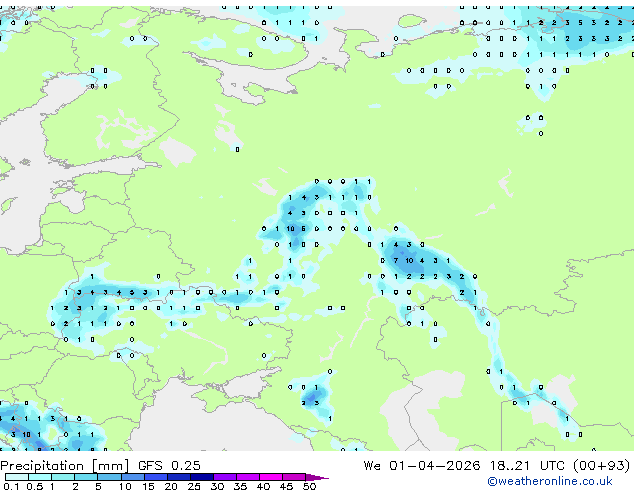The height and width of the screenshot is (490, 634).
Task: Click the 'We 01-04-2026' date text
Action: point(422,466)
